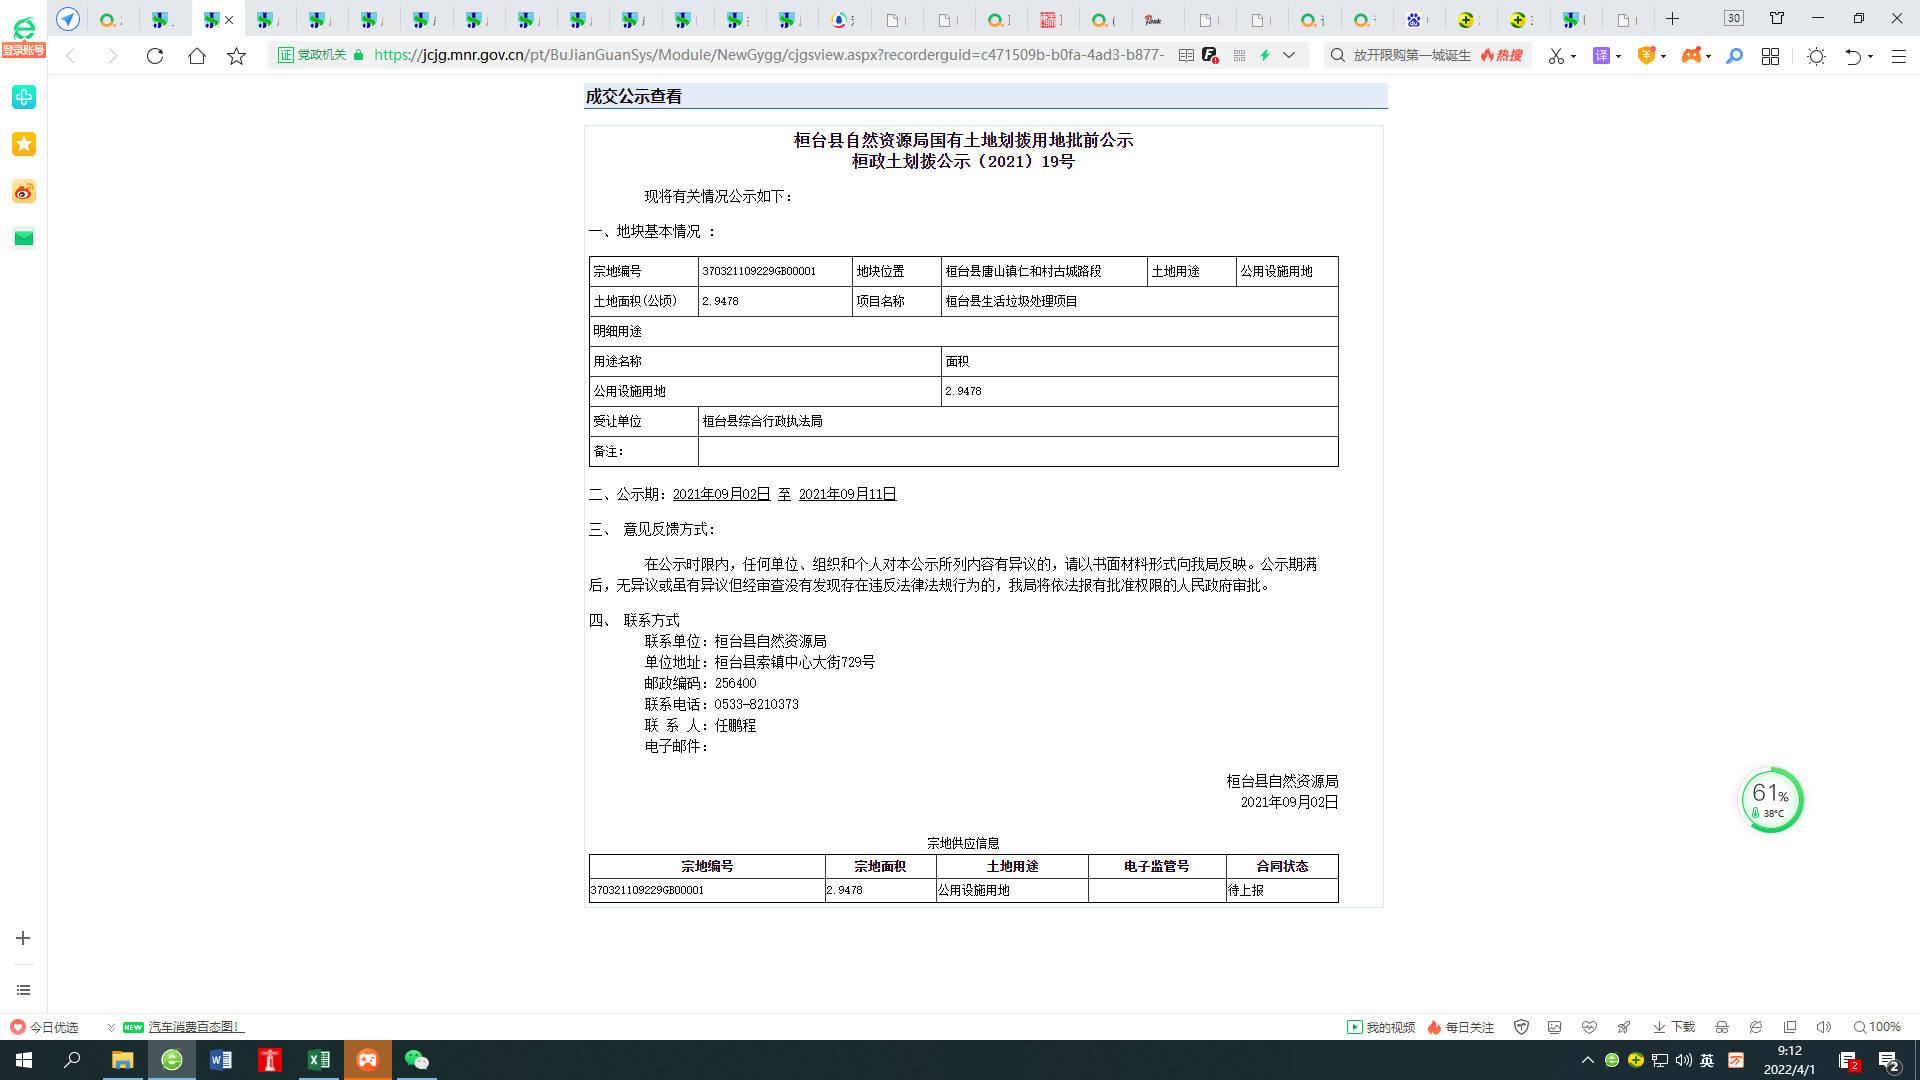
Task: Open the game controller icon in toolbar
Action: click(1691, 56)
